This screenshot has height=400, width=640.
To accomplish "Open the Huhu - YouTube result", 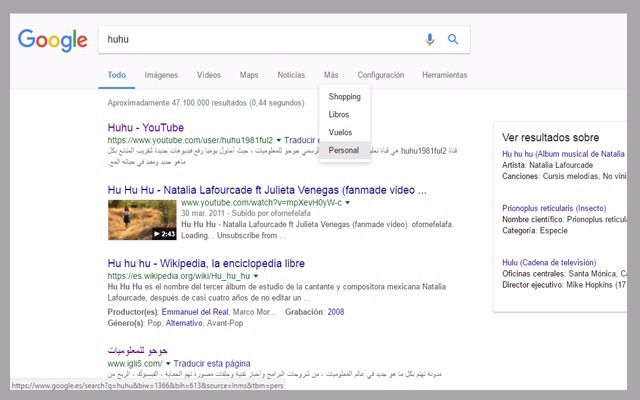I will click(x=146, y=127).
